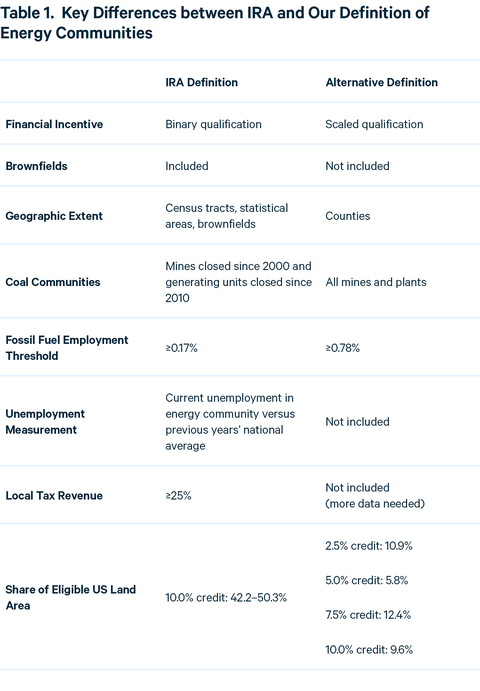Click the Financial Incentive row label
This screenshot has height=691, width=480.
coord(54,124)
